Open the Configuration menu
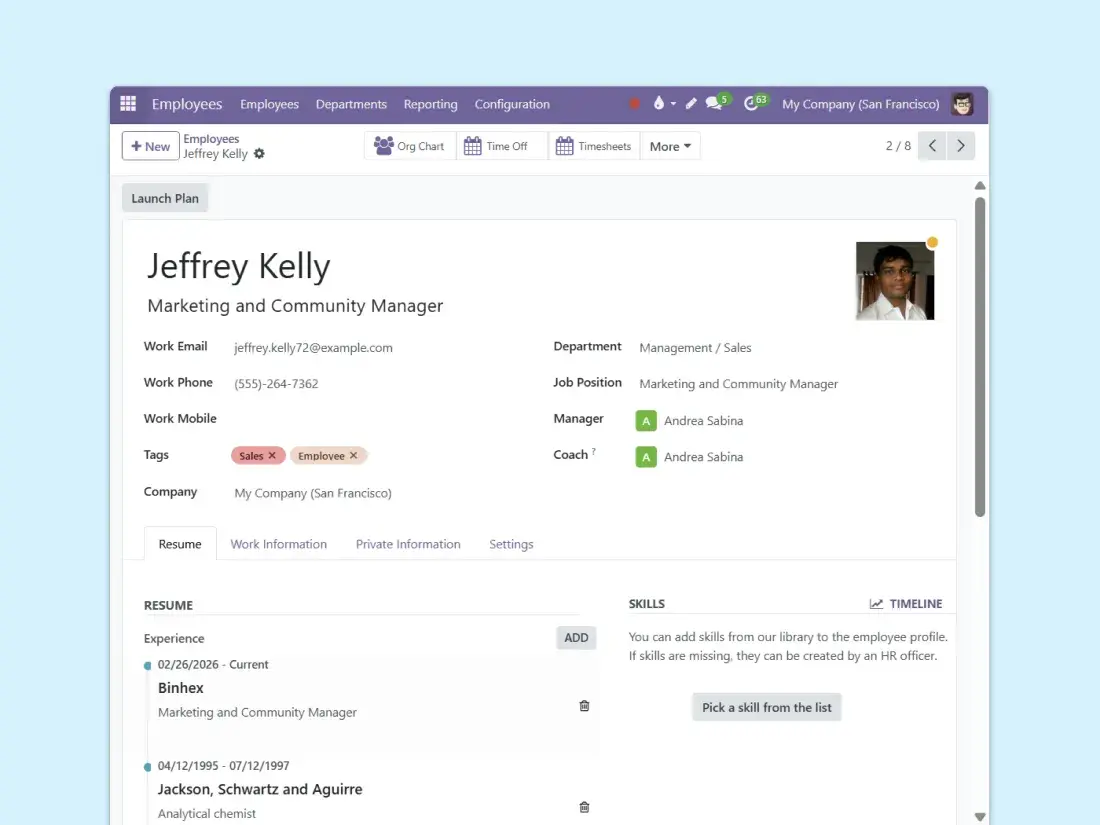1100x825 pixels. (x=512, y=104)
